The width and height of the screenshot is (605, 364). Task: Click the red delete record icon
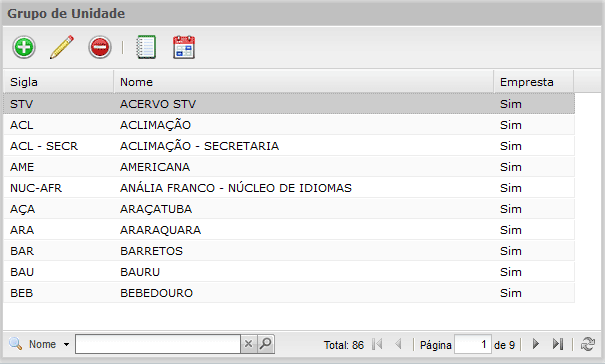point(100,47)
